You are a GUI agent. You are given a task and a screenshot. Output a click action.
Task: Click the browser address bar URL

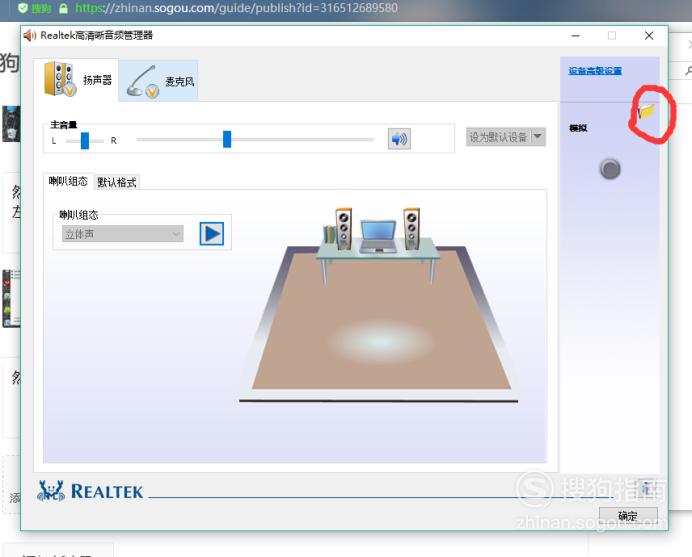pos(237,8)
